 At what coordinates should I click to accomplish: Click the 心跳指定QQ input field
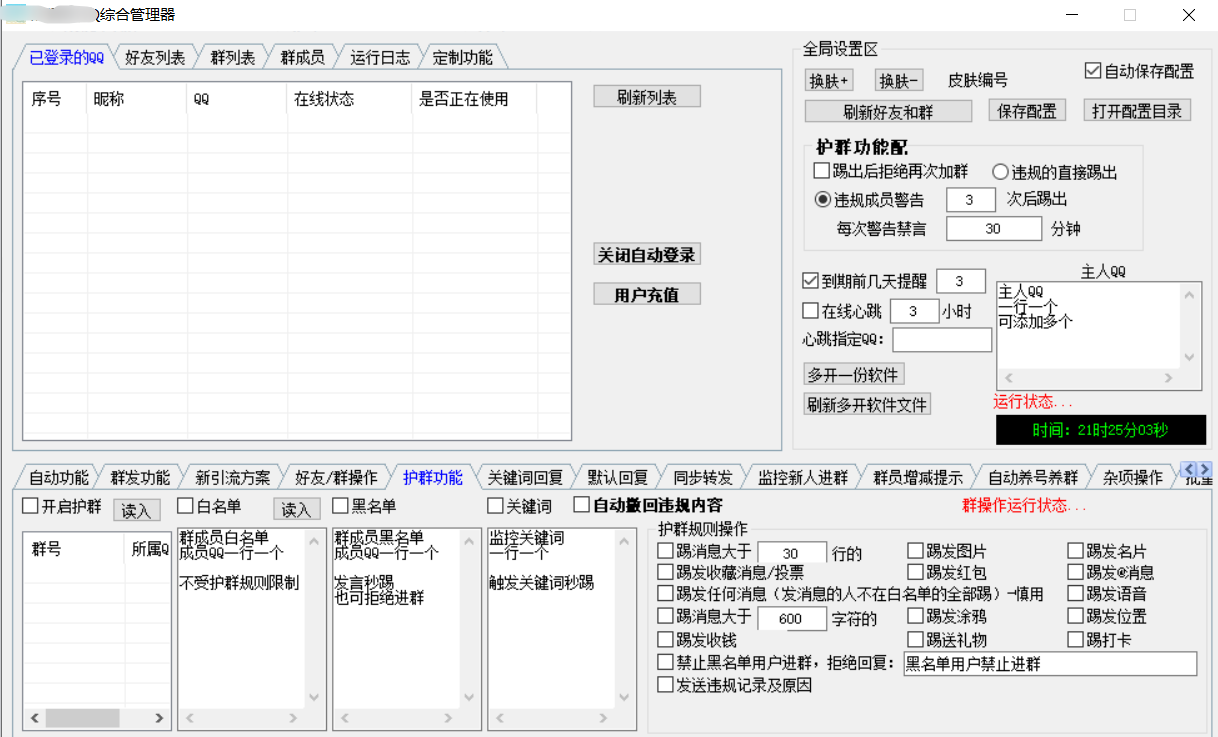942,340
